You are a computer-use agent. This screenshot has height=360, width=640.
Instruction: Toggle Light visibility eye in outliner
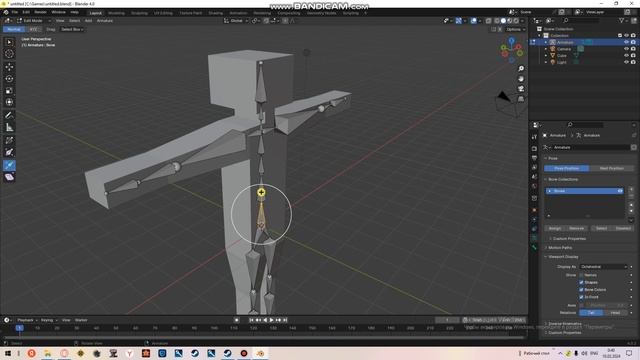pos(626,62)
